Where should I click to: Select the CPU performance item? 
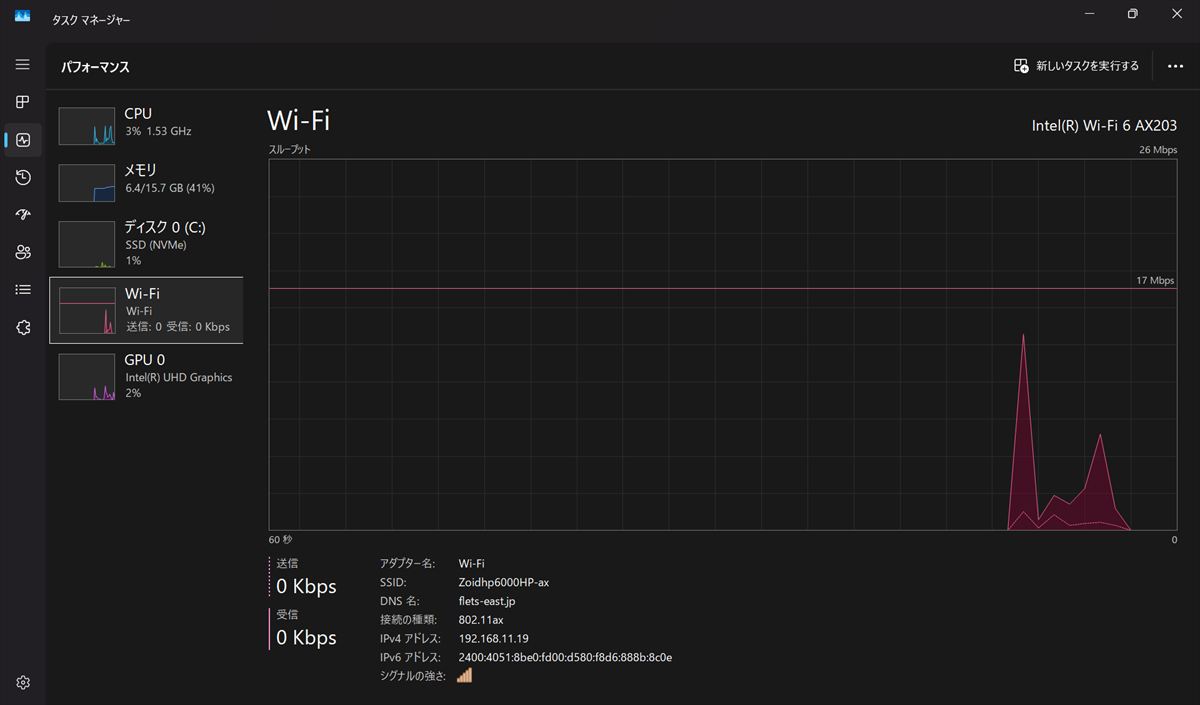[146, 125]
